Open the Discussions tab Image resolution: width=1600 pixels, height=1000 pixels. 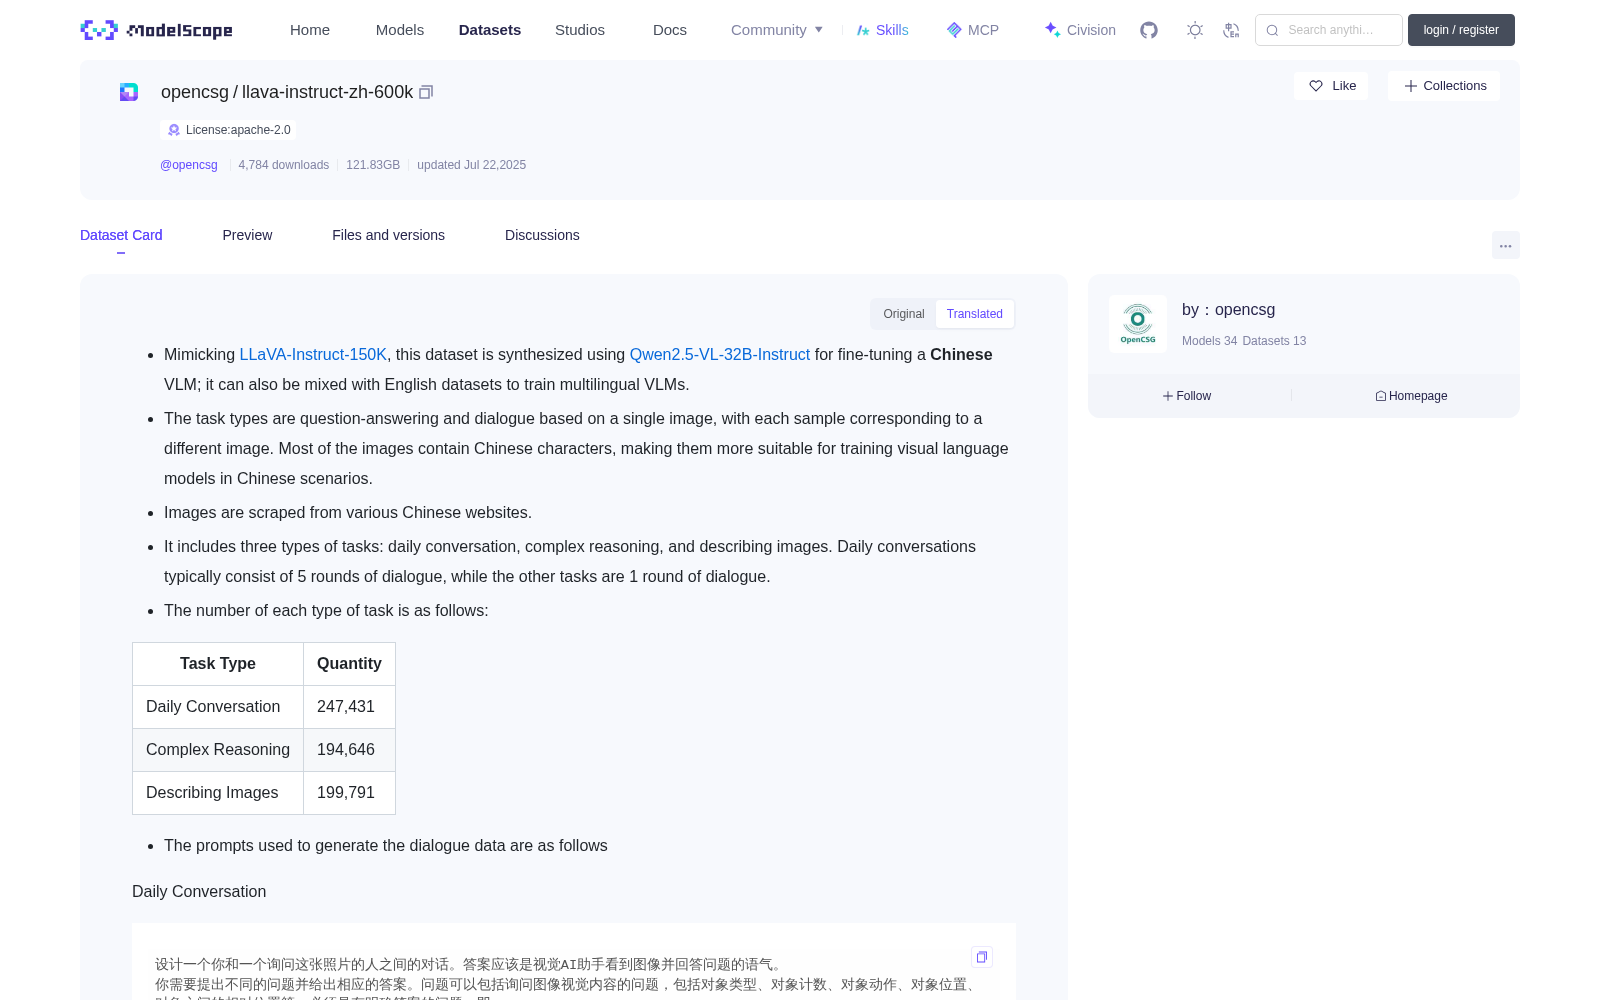click(x=542, y=235)
